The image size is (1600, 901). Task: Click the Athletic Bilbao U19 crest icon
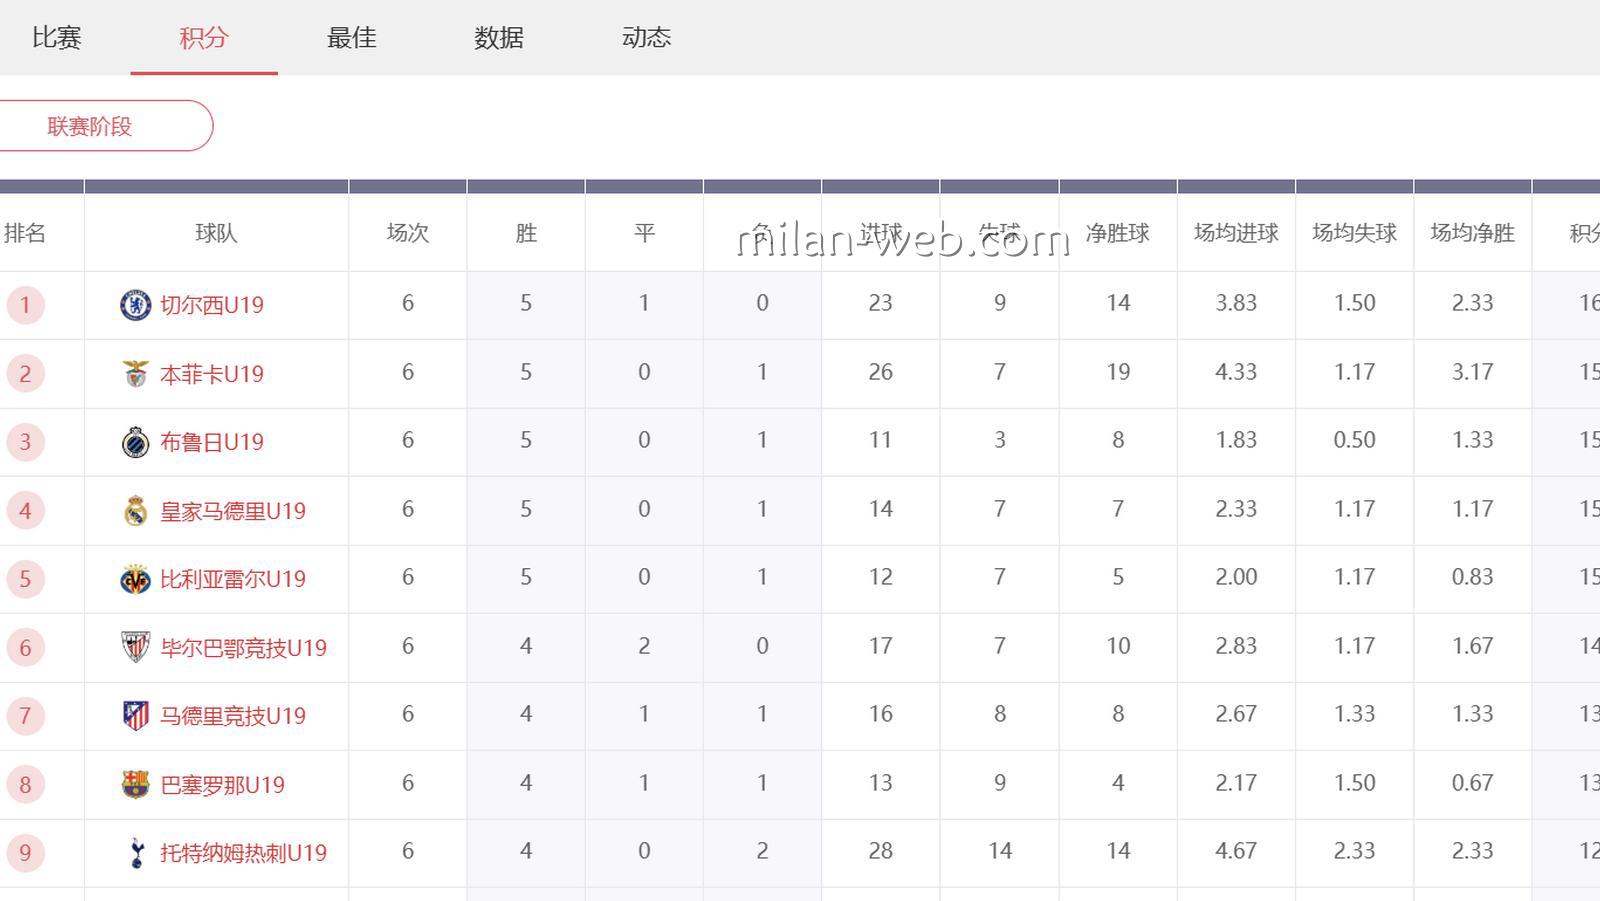(135, 648)
